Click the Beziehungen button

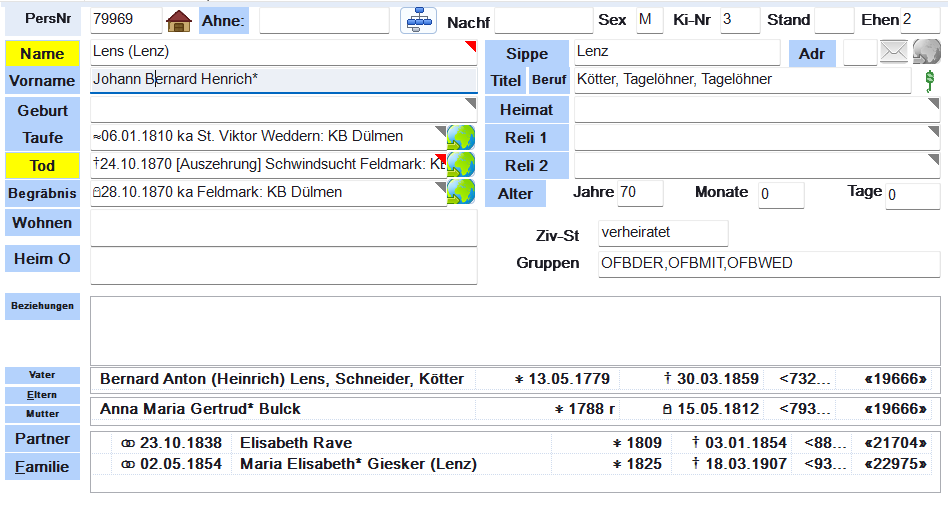pyautogui.click(x=42, y=306)
